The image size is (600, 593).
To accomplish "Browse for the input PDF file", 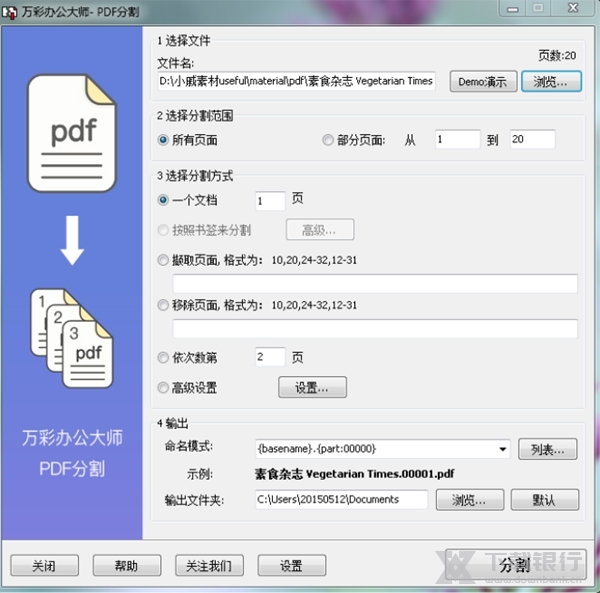I will [x=549, y=82].
